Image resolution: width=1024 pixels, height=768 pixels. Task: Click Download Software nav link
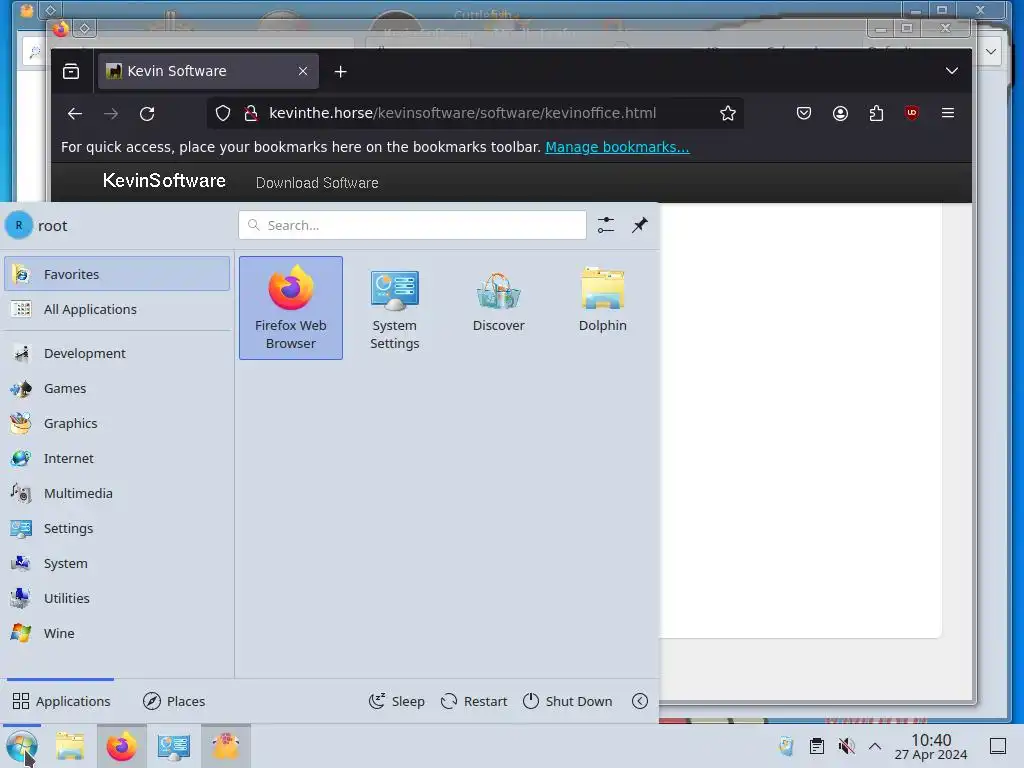tap(317, 183)
